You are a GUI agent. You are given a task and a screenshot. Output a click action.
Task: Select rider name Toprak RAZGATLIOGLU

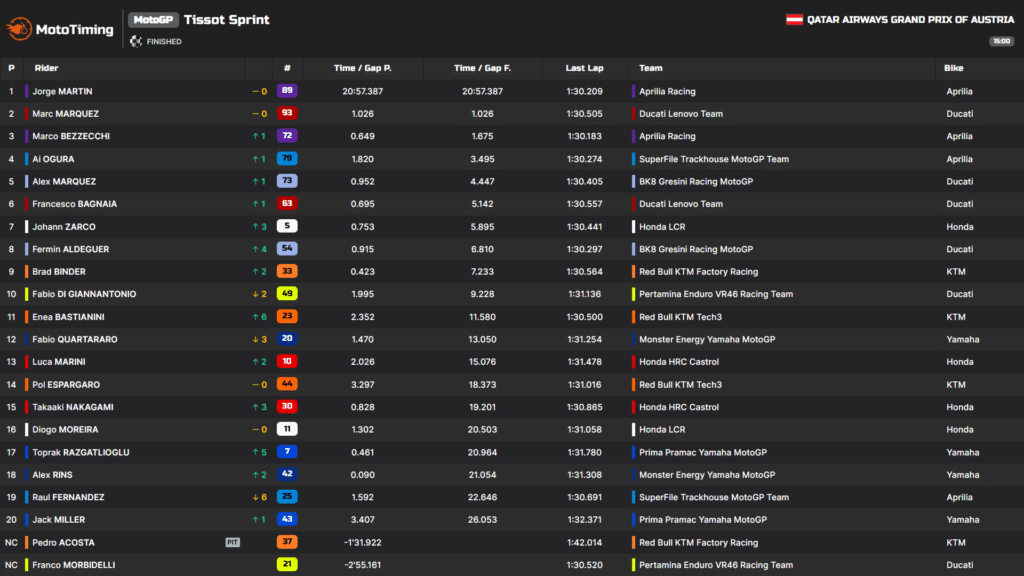80,452
